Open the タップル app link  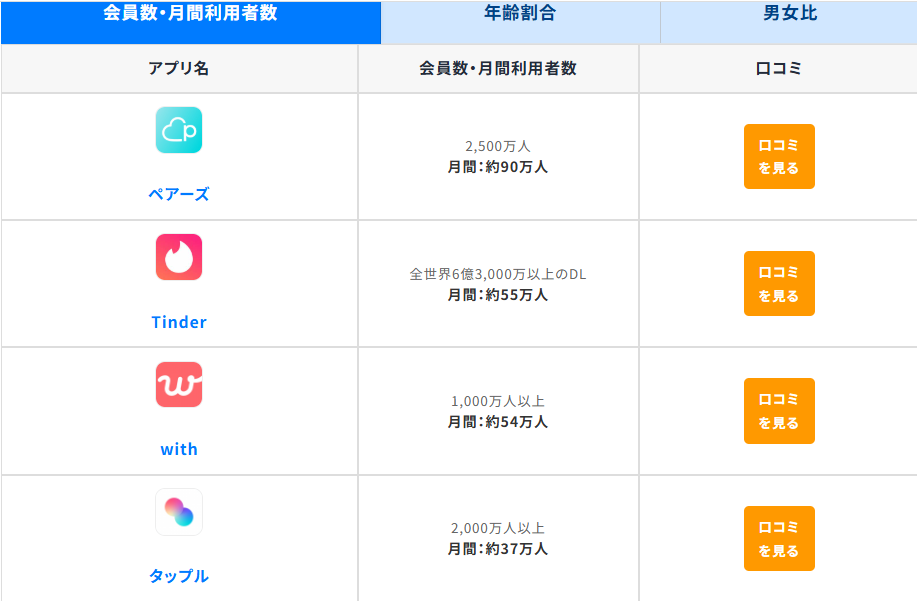179,576
